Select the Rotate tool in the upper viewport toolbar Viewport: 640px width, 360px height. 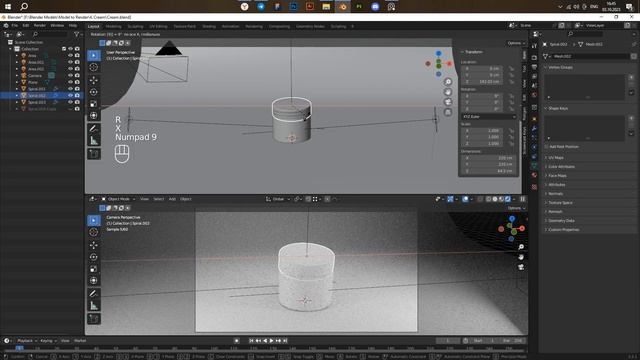tap(94, 92)
